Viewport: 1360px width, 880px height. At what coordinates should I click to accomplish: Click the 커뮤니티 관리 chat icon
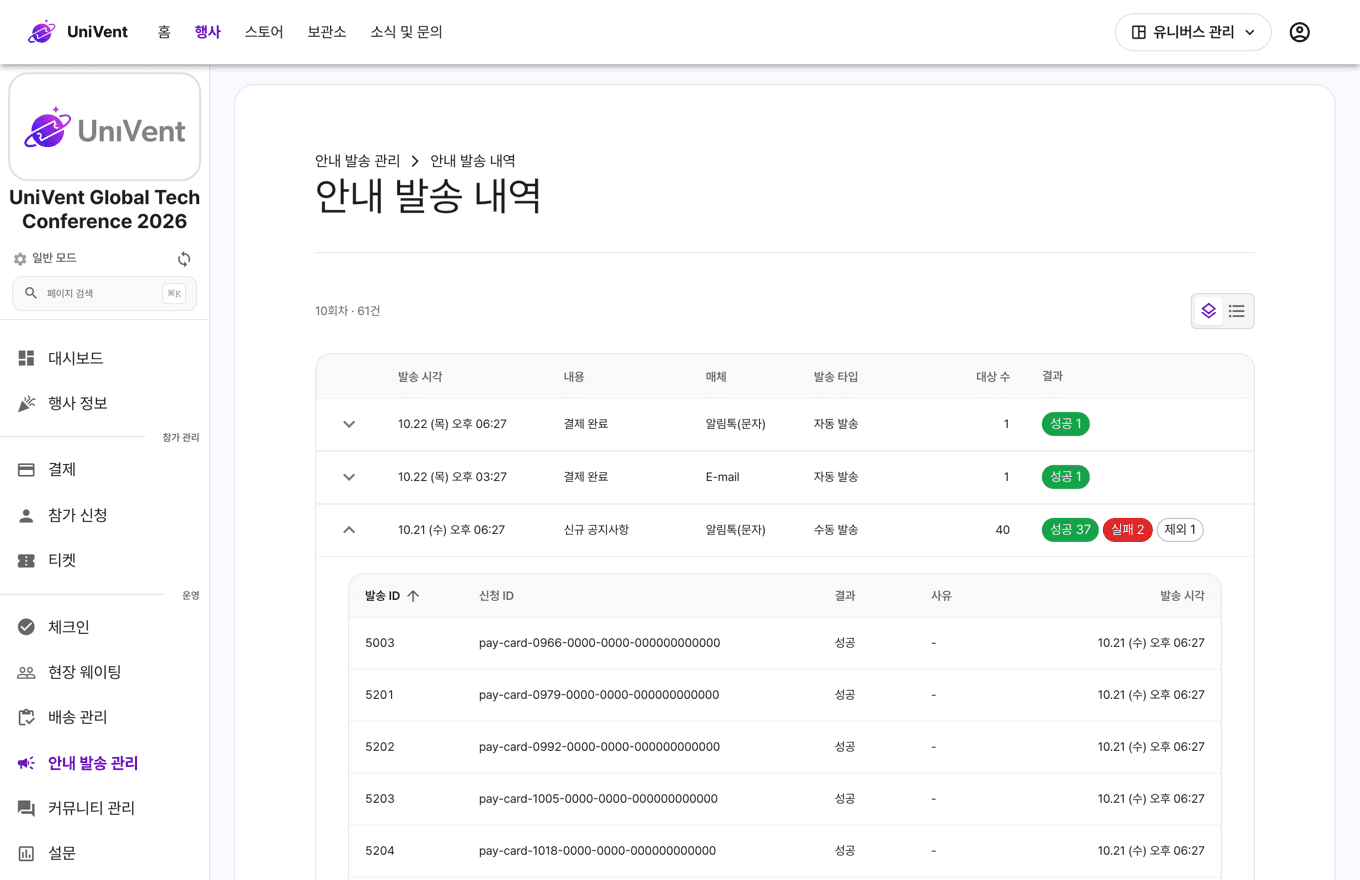click(x=27, y=808)
